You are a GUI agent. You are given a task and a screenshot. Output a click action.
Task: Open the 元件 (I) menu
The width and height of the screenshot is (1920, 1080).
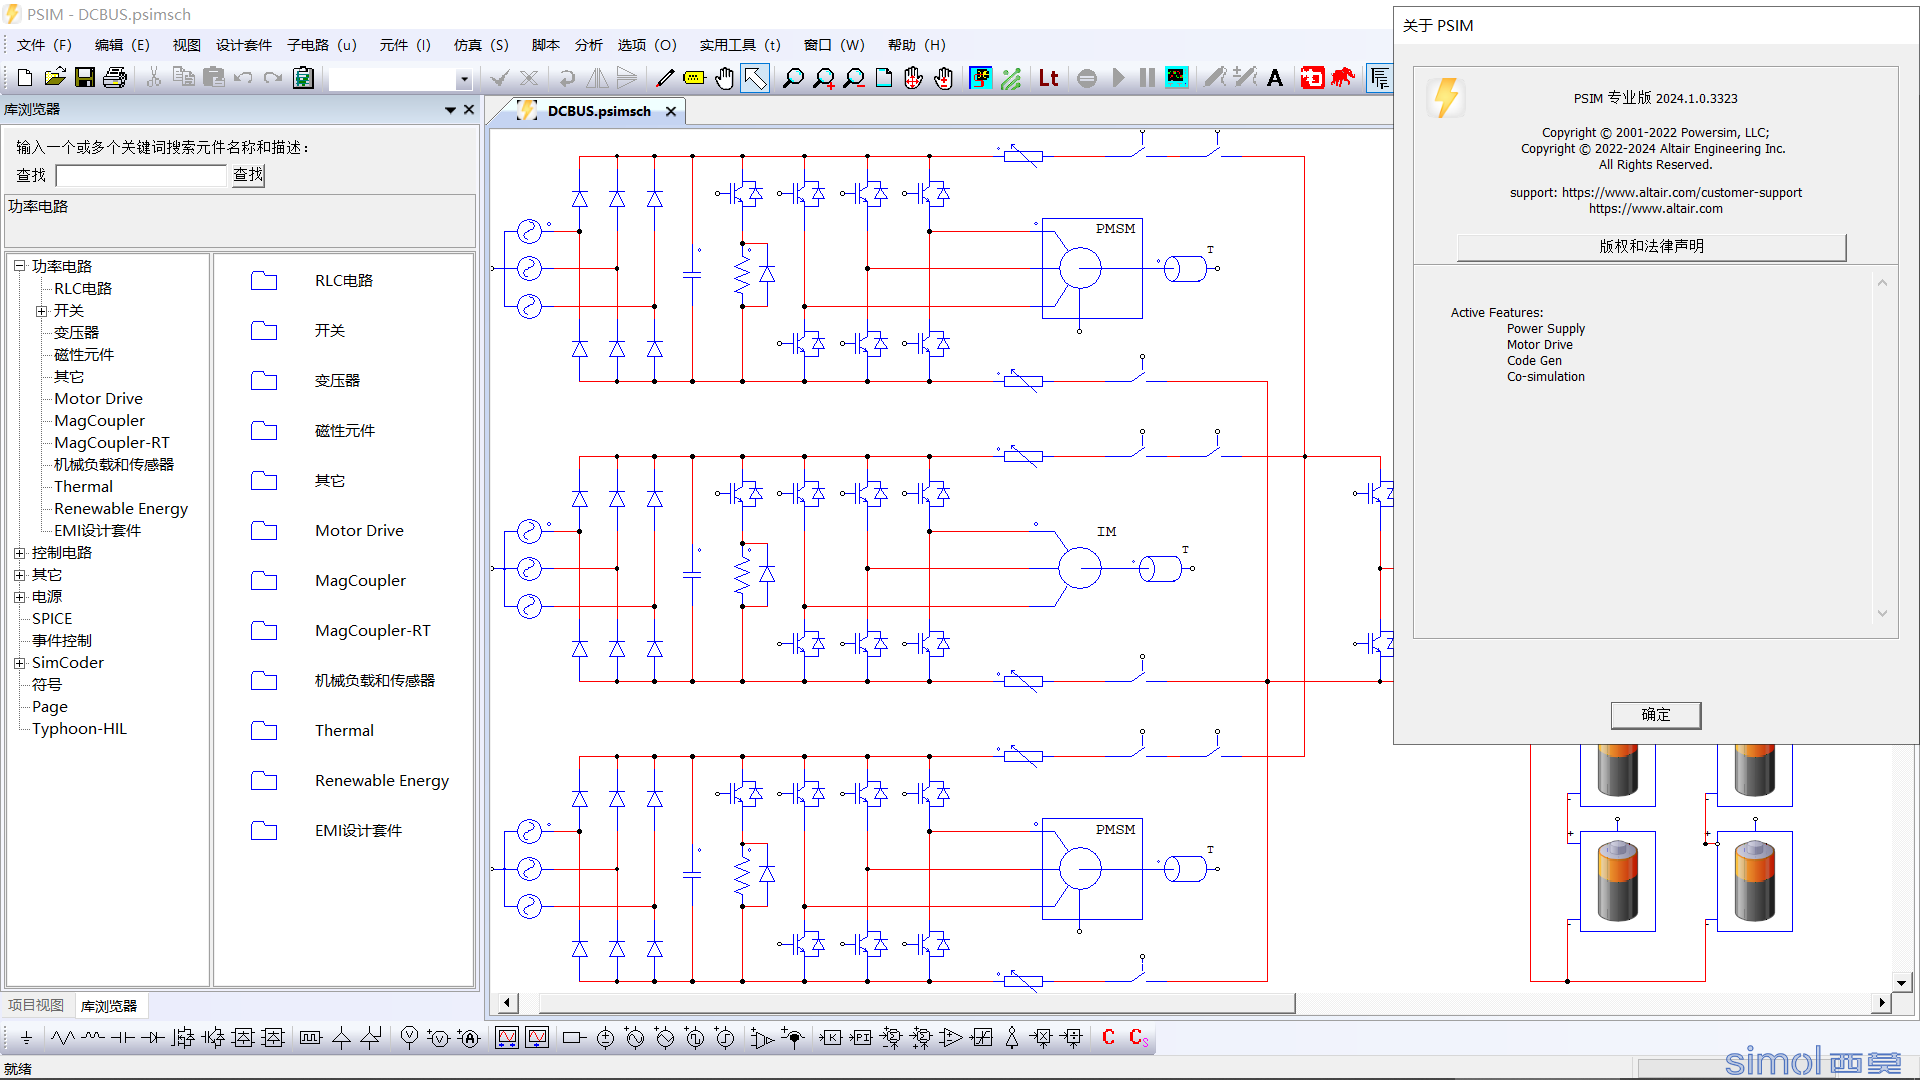click(x=405, y=45)
